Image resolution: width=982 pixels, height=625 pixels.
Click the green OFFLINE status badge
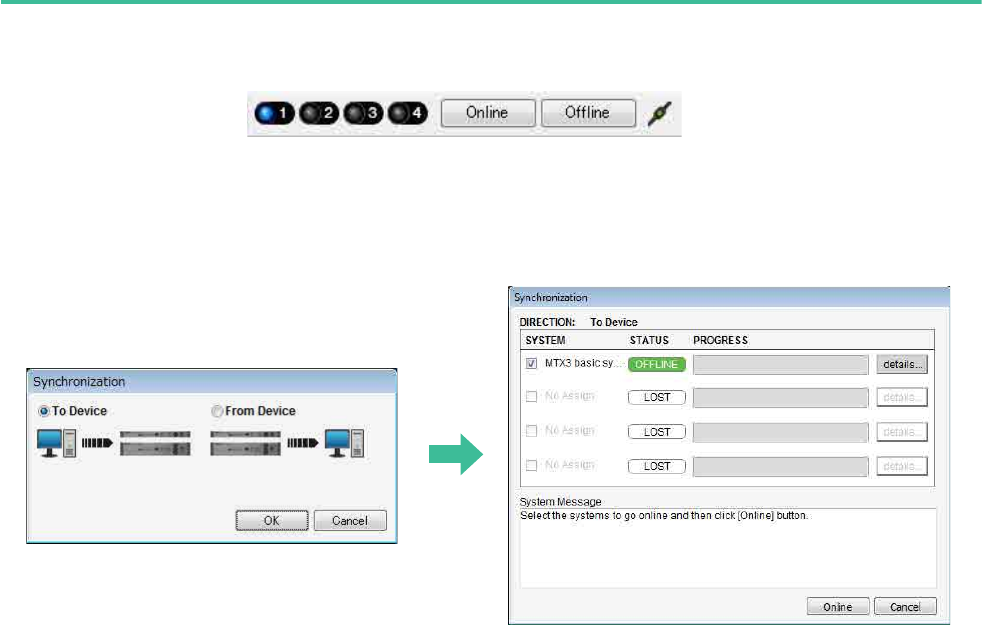tap(656, 364)
